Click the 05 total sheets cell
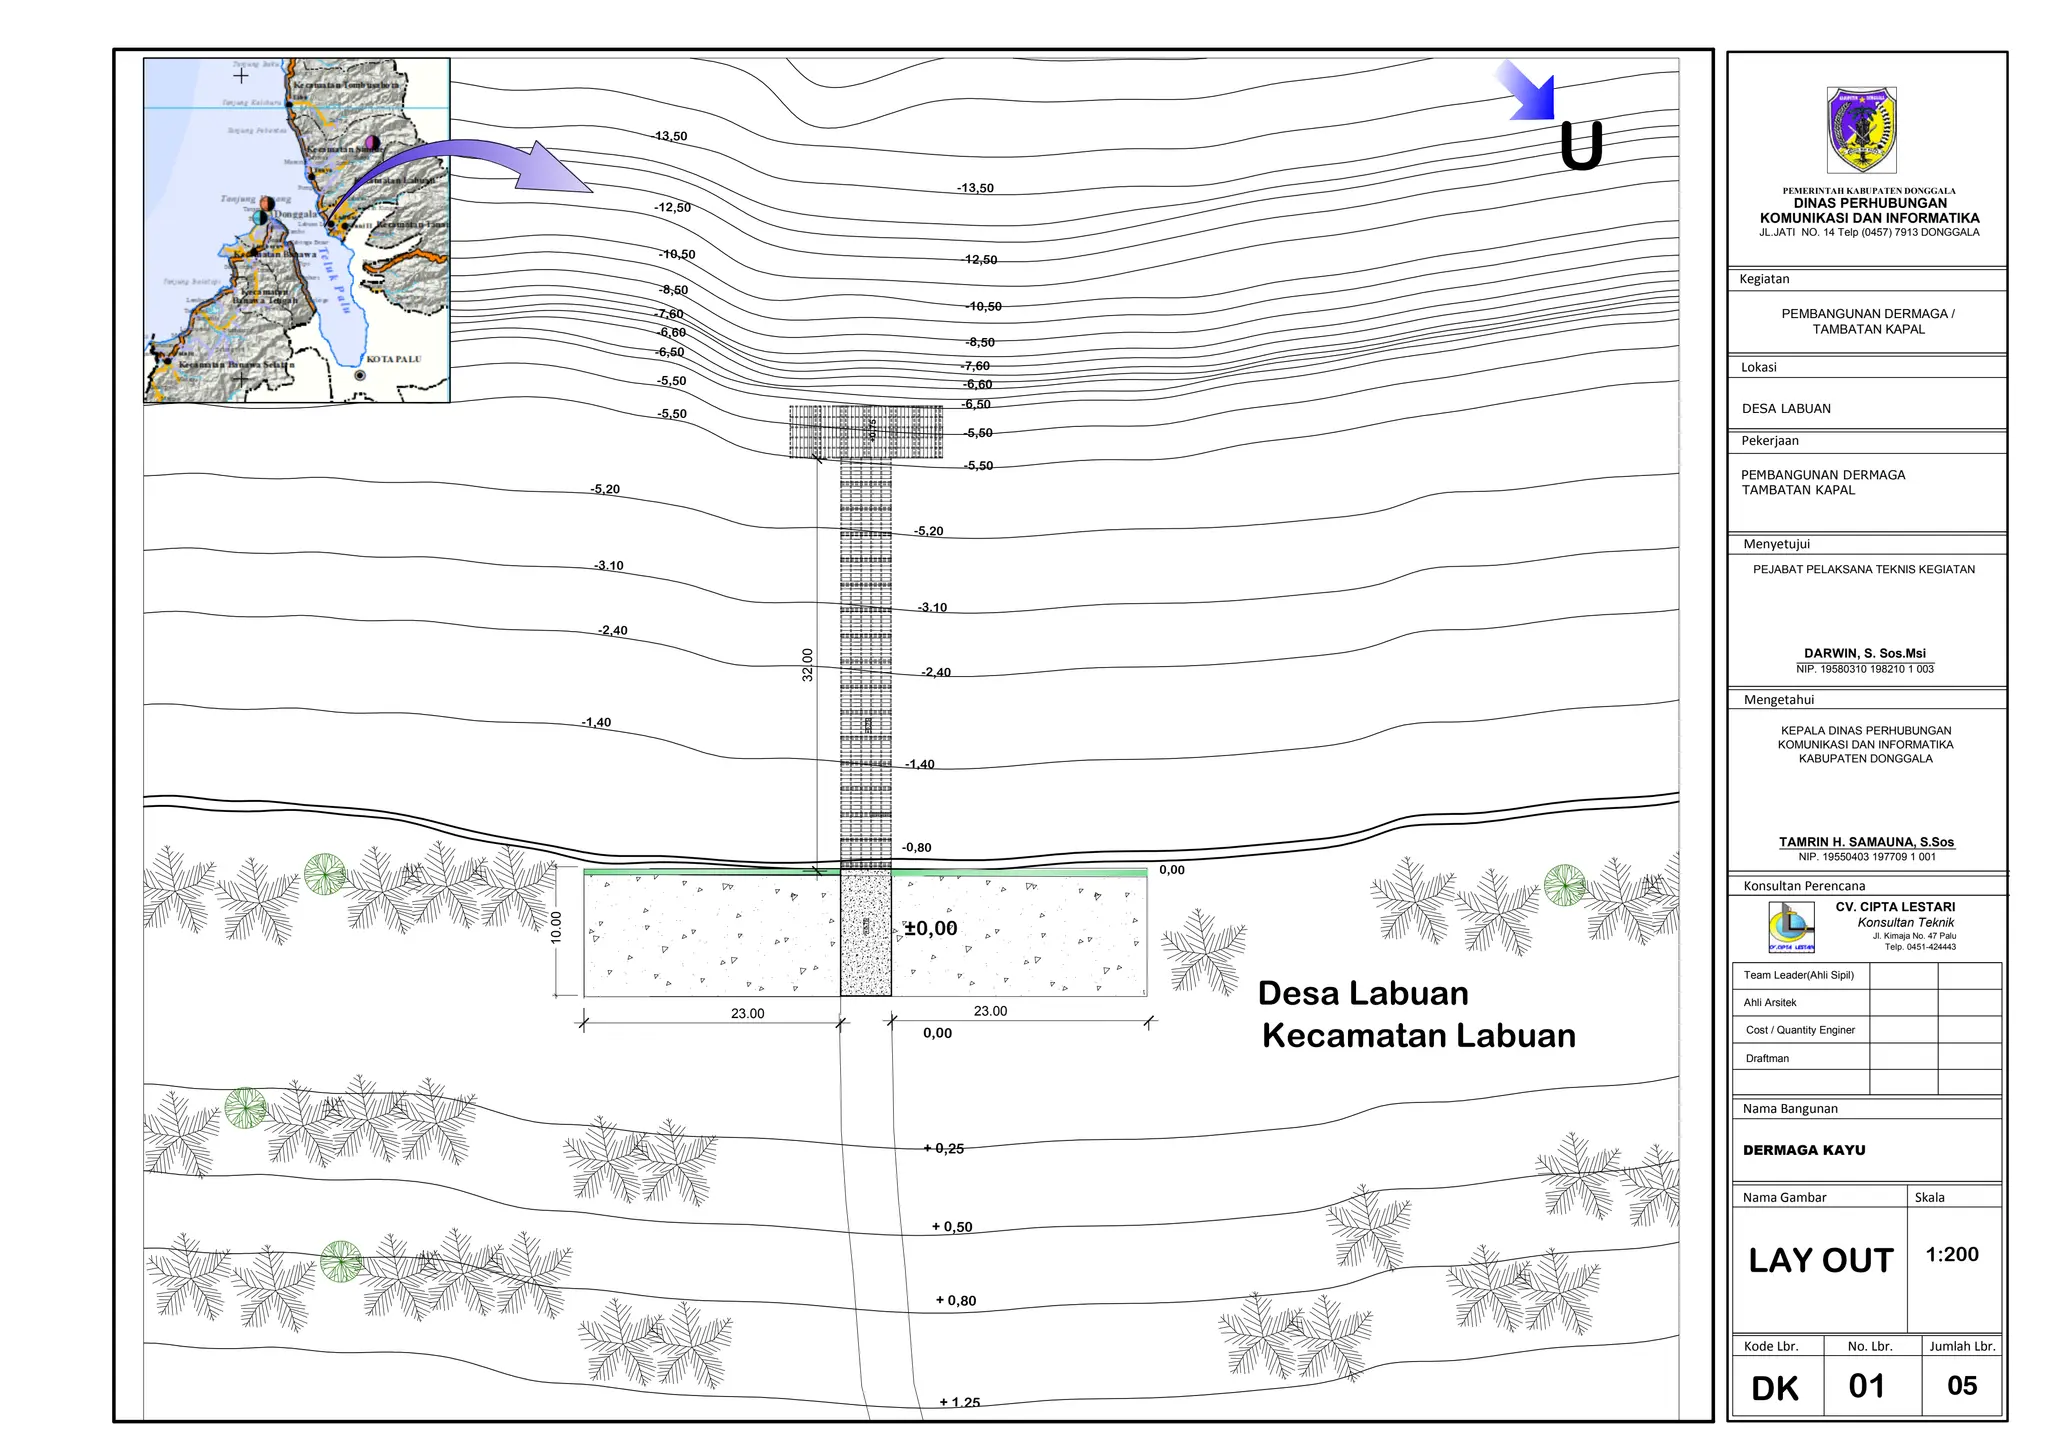The width and height of the screenshot is (2048, 1448). coord(1962,1386)
